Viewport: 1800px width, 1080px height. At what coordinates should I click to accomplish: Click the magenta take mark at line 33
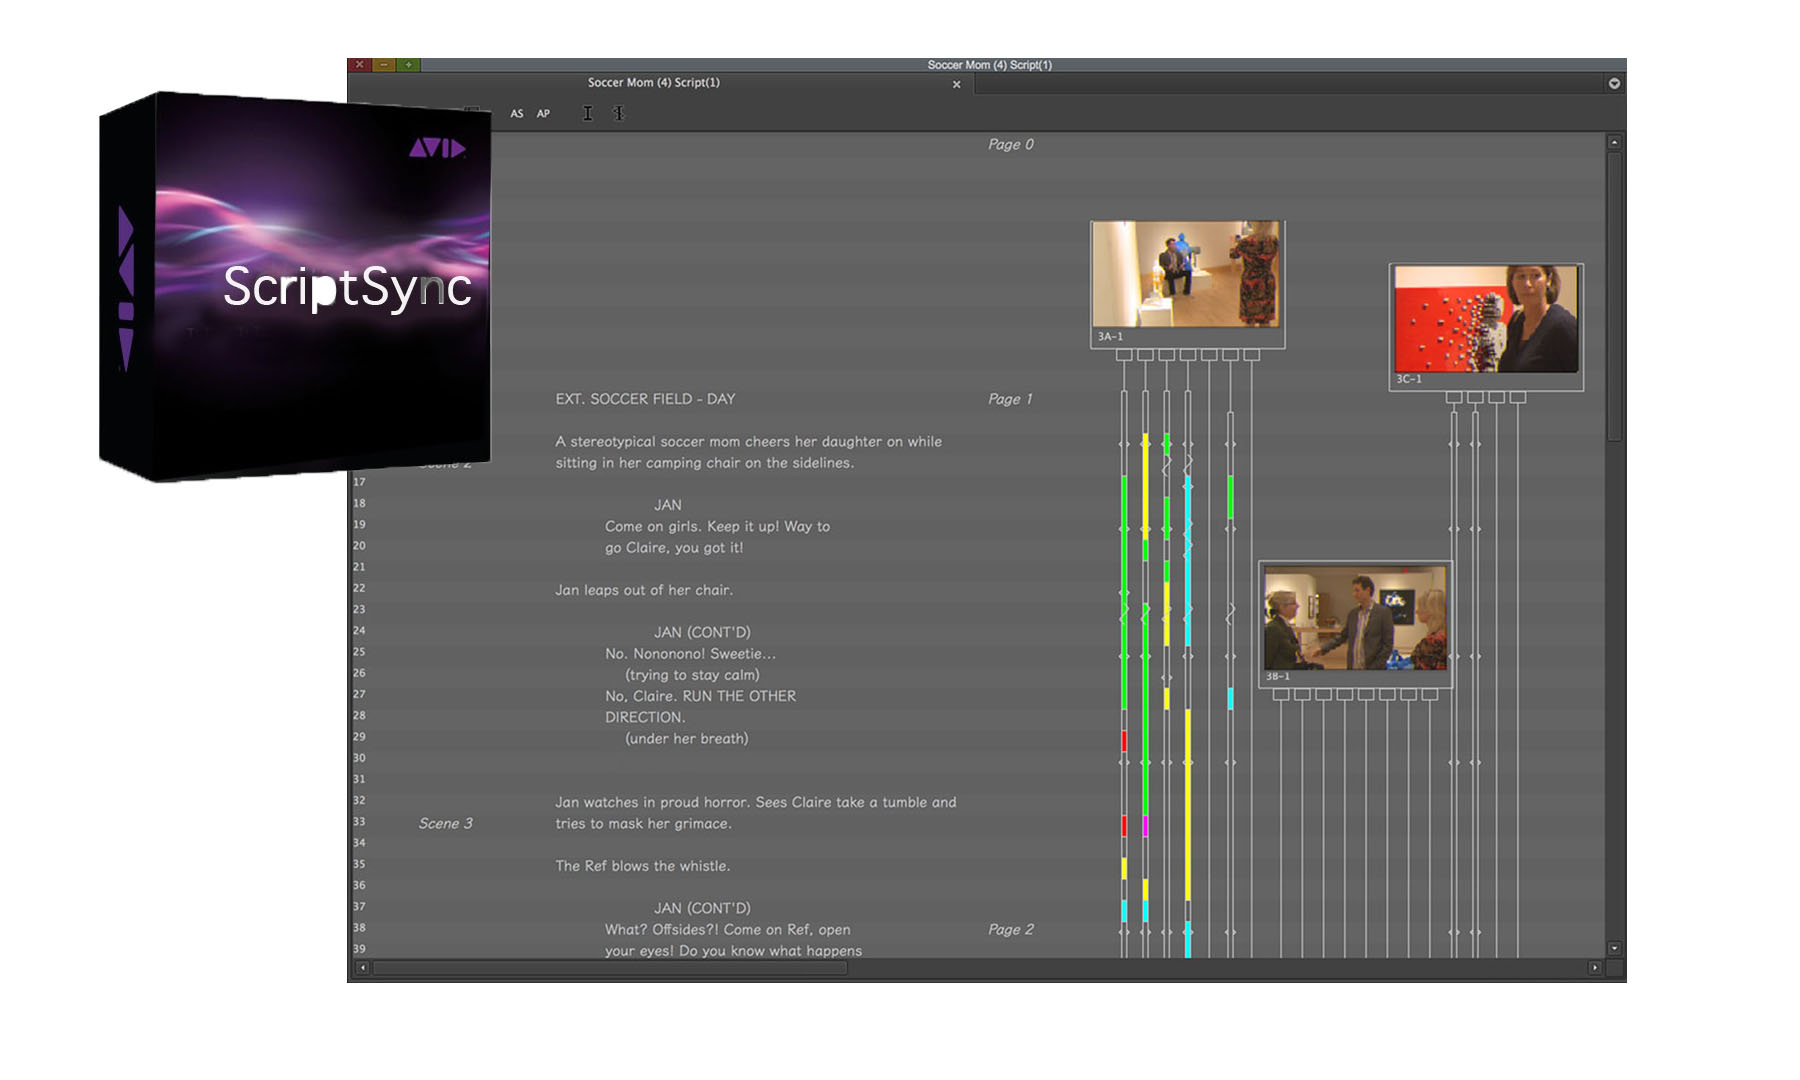click(1145, 826)
